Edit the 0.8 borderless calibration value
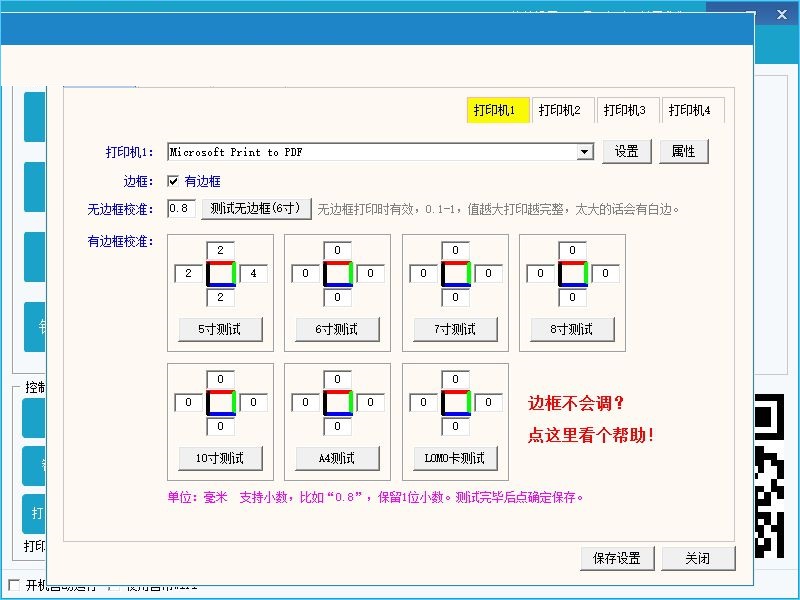800x600 pixels. point(182,210)
